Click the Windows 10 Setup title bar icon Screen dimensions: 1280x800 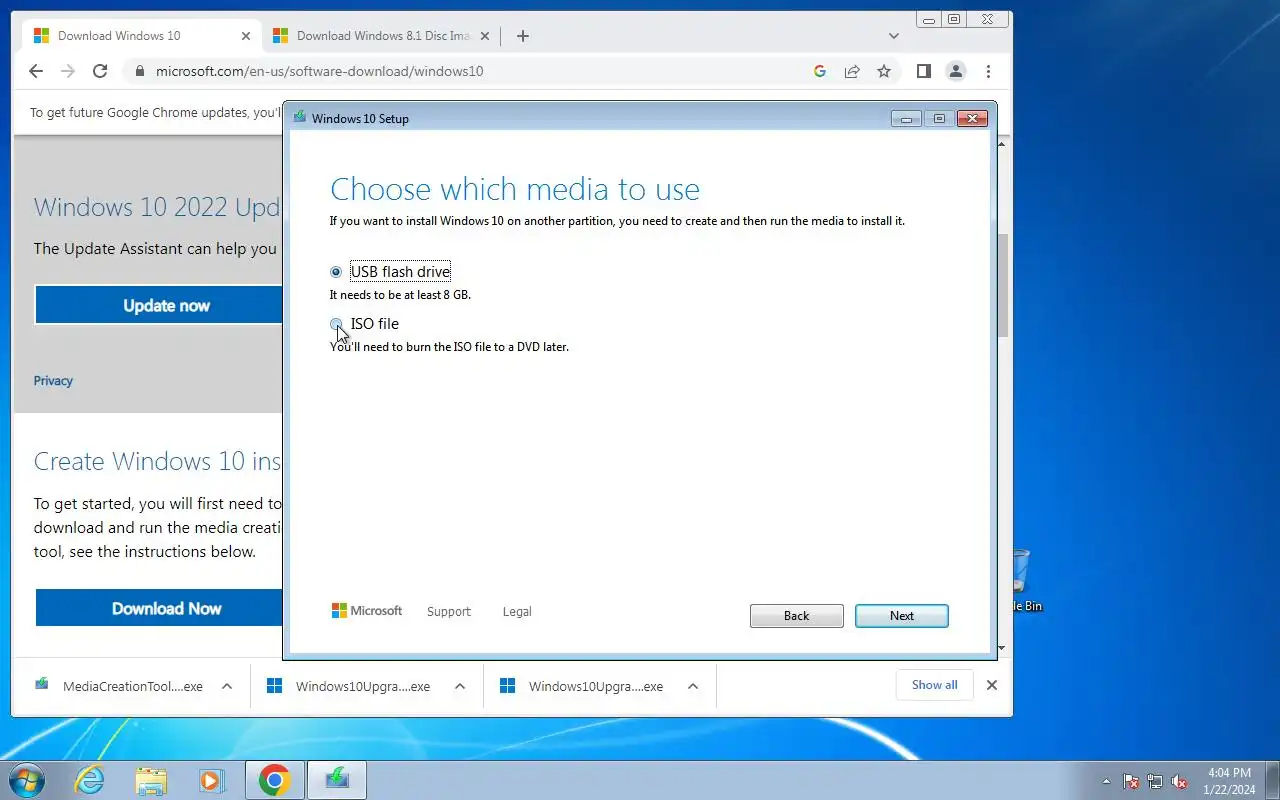[x=299, y=118]
